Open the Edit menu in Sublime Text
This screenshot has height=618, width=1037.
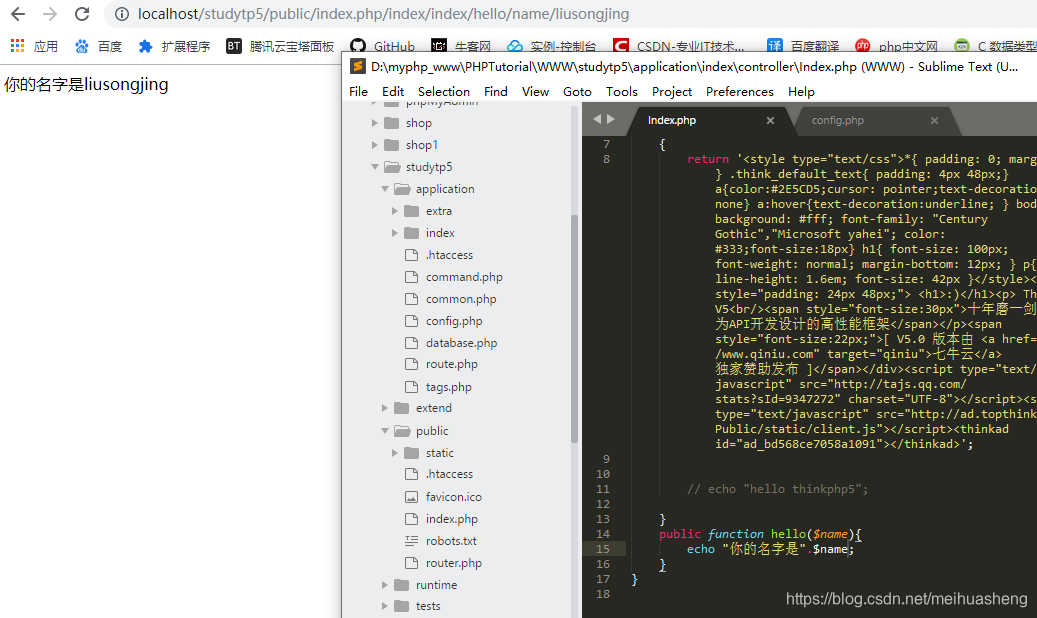click(x=393, y=92)
